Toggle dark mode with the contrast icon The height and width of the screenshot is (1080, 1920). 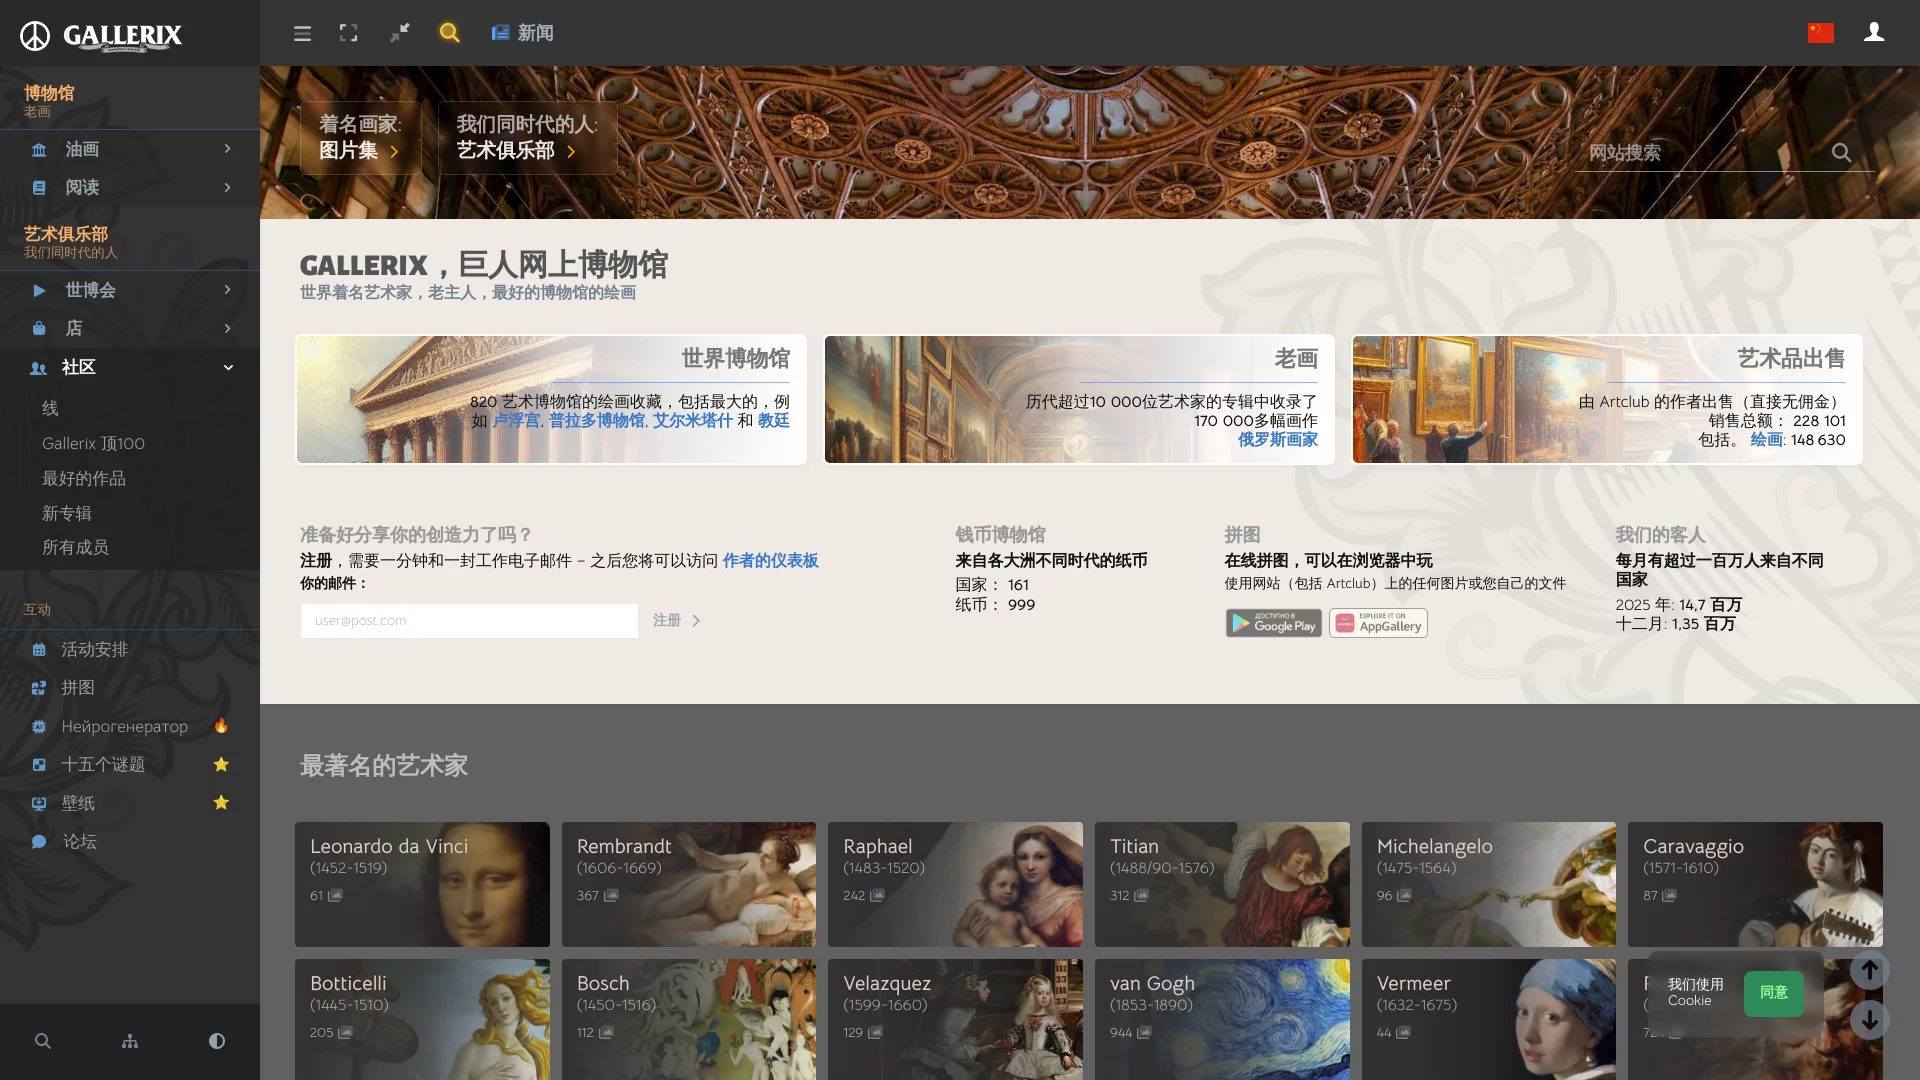tap(216, 1041)
